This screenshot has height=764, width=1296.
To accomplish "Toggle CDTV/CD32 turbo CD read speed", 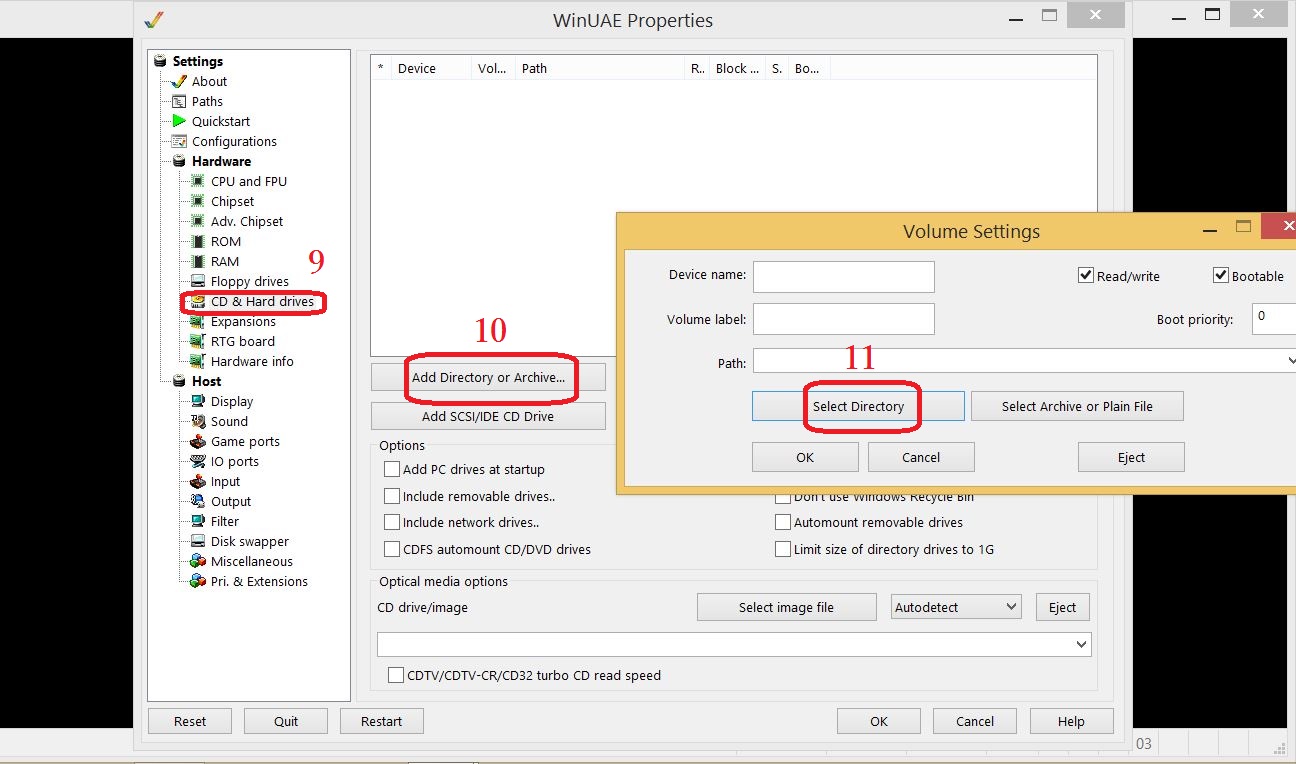I will point(396,675).
